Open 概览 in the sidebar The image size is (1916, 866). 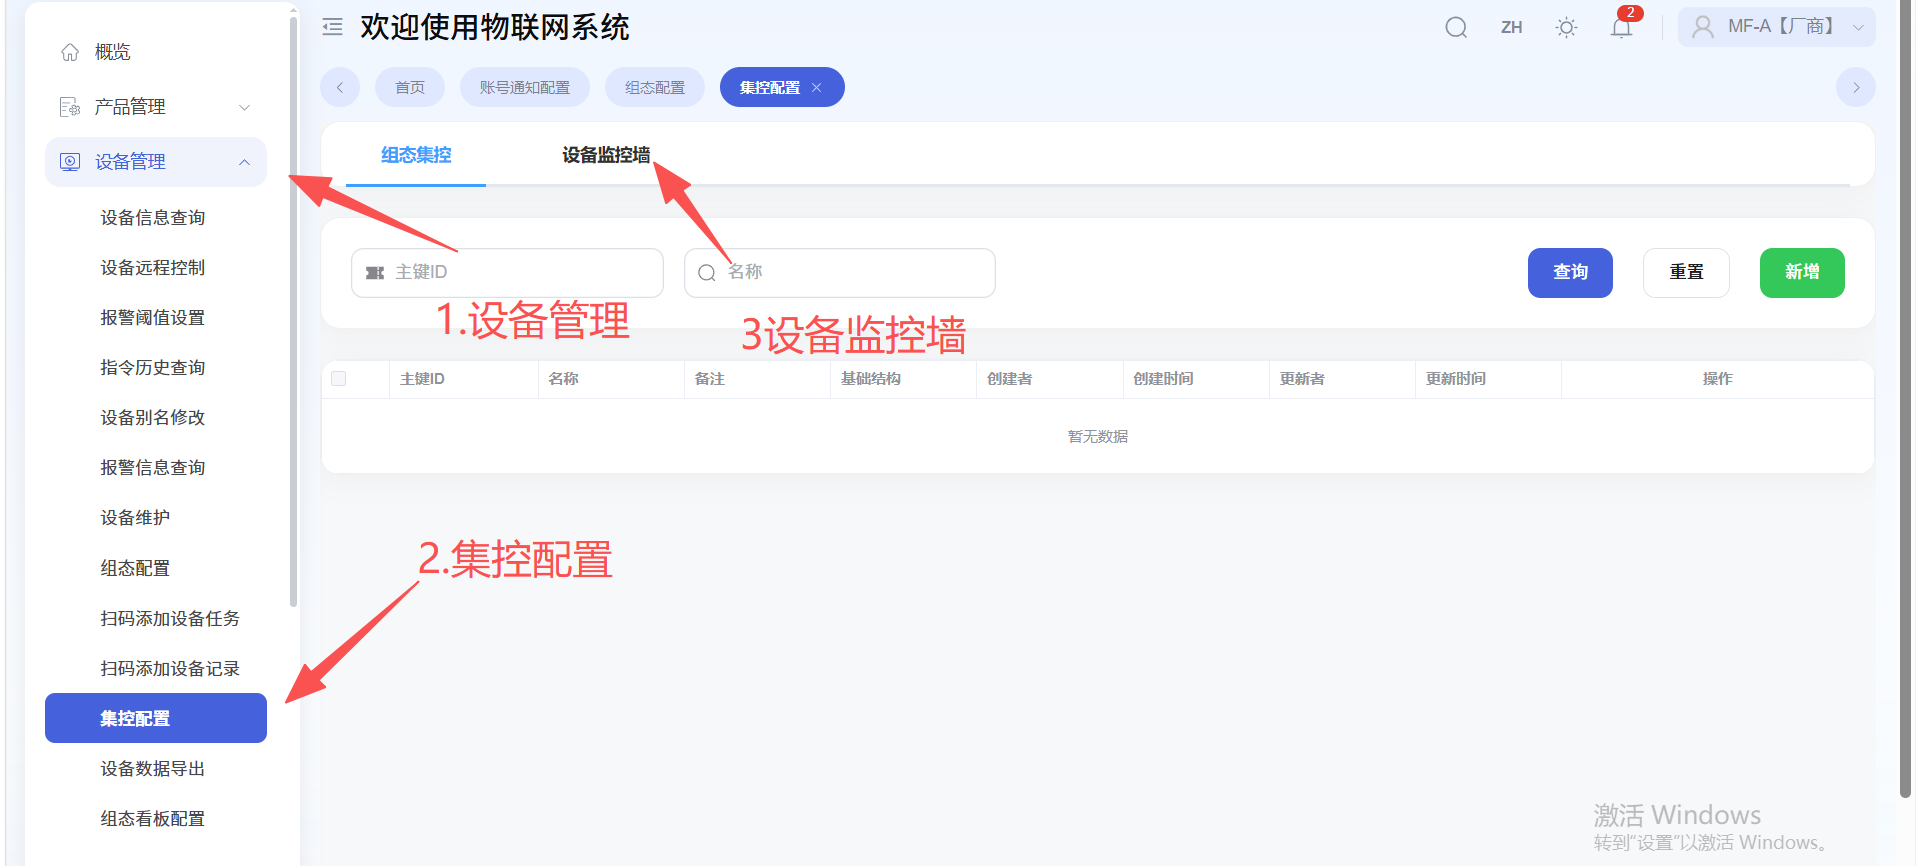tap(156, 52)
